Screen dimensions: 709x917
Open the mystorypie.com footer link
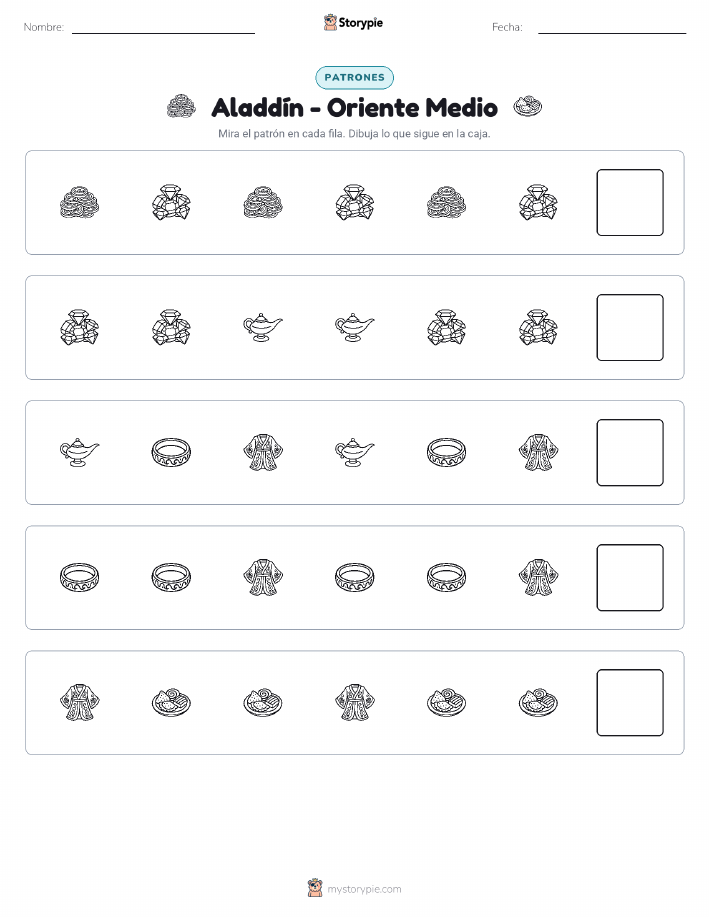point(364,889)
